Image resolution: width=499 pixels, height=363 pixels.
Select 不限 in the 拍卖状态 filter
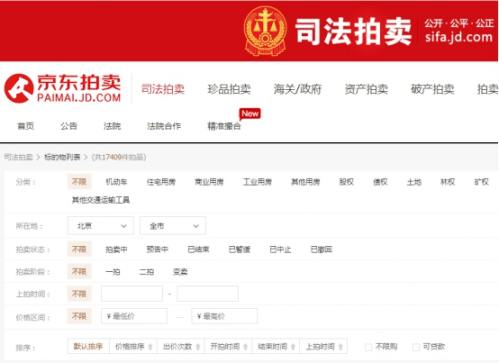(79, 249)
